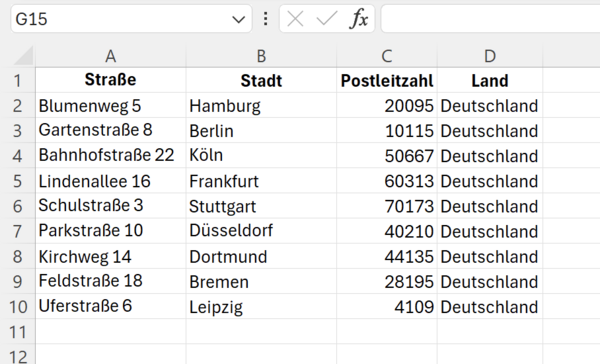This screenshot has height=364, width=600.
Task: Click inside the Name Box showing G15
Action: (122, 18)
